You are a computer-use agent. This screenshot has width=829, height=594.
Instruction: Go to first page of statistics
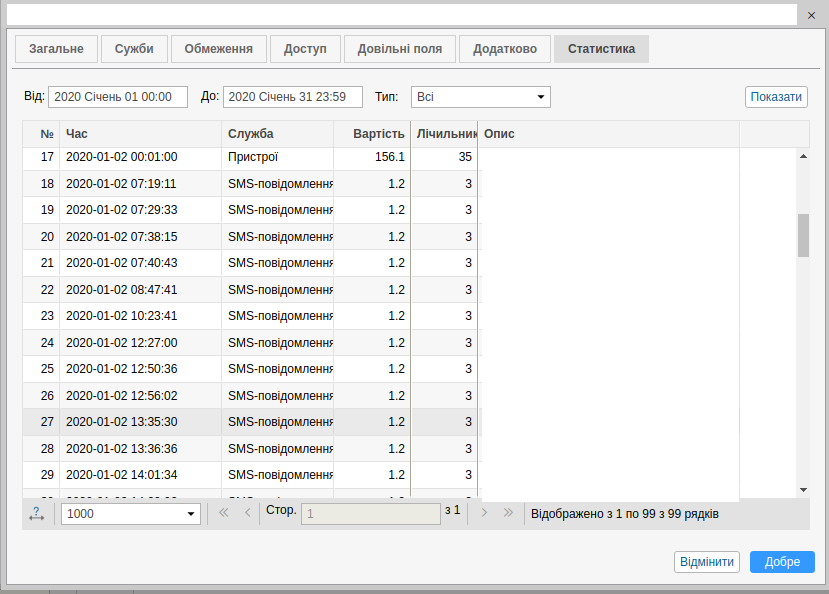click(223, 513)
